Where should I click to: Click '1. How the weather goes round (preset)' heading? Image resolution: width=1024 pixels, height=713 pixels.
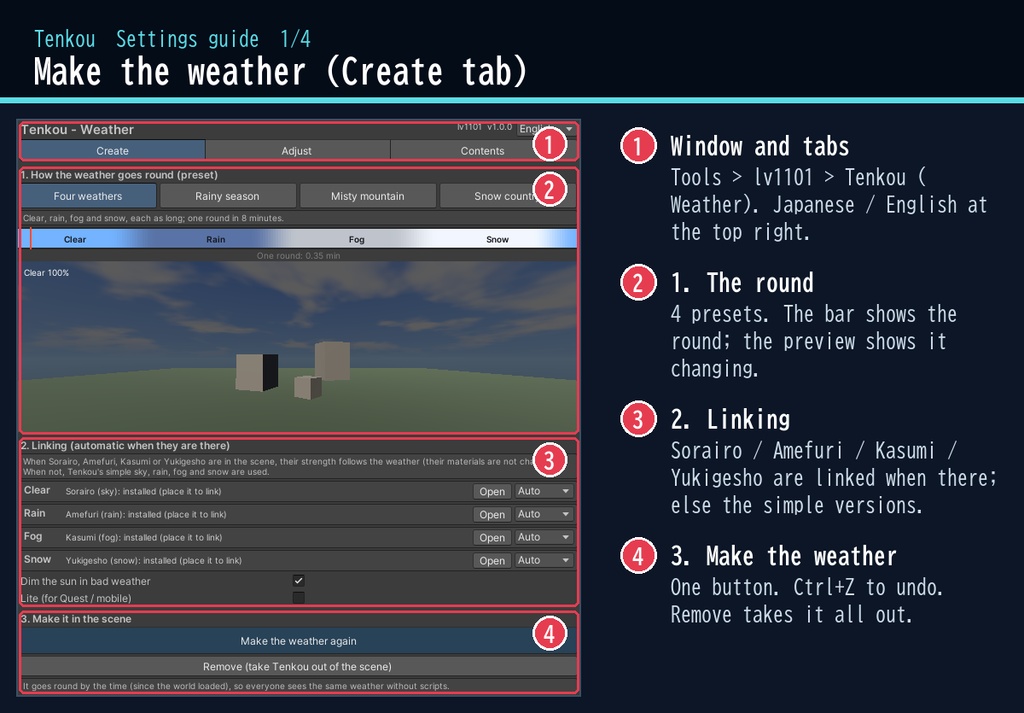pyautogui.click(x=119, y=175)
